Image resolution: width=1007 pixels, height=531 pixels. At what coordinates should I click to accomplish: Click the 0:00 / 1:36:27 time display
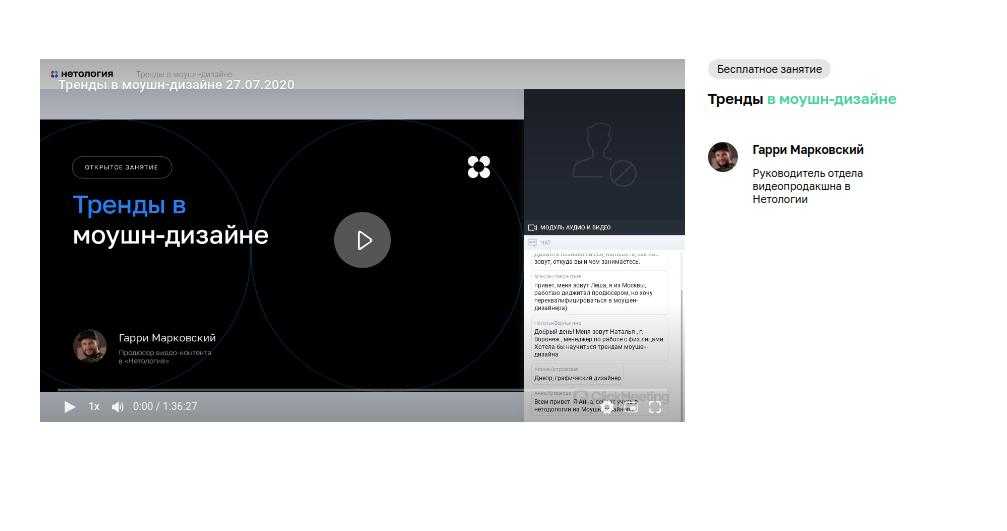click(165, 407)
